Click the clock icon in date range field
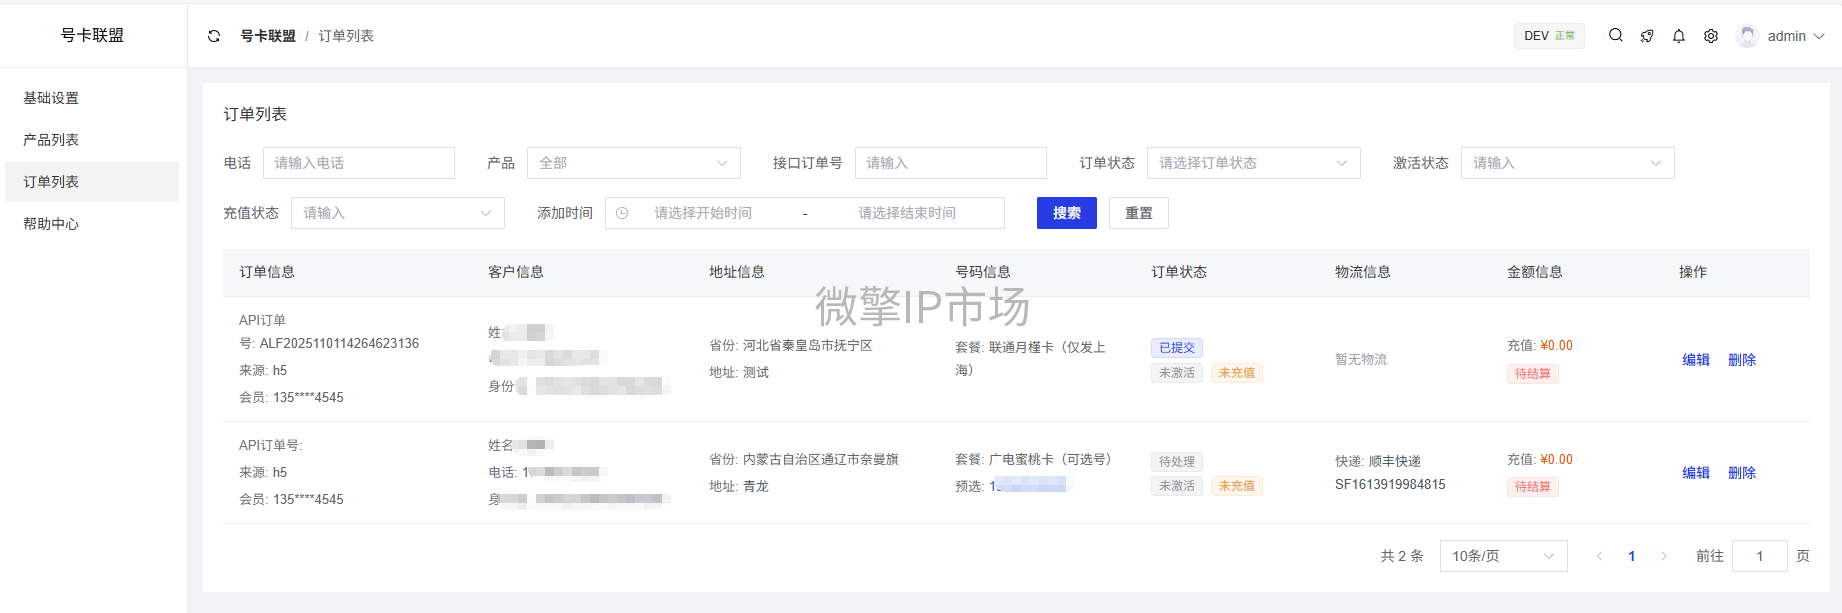The width and height of the screenshot is (1842, 613). (622, 213)
